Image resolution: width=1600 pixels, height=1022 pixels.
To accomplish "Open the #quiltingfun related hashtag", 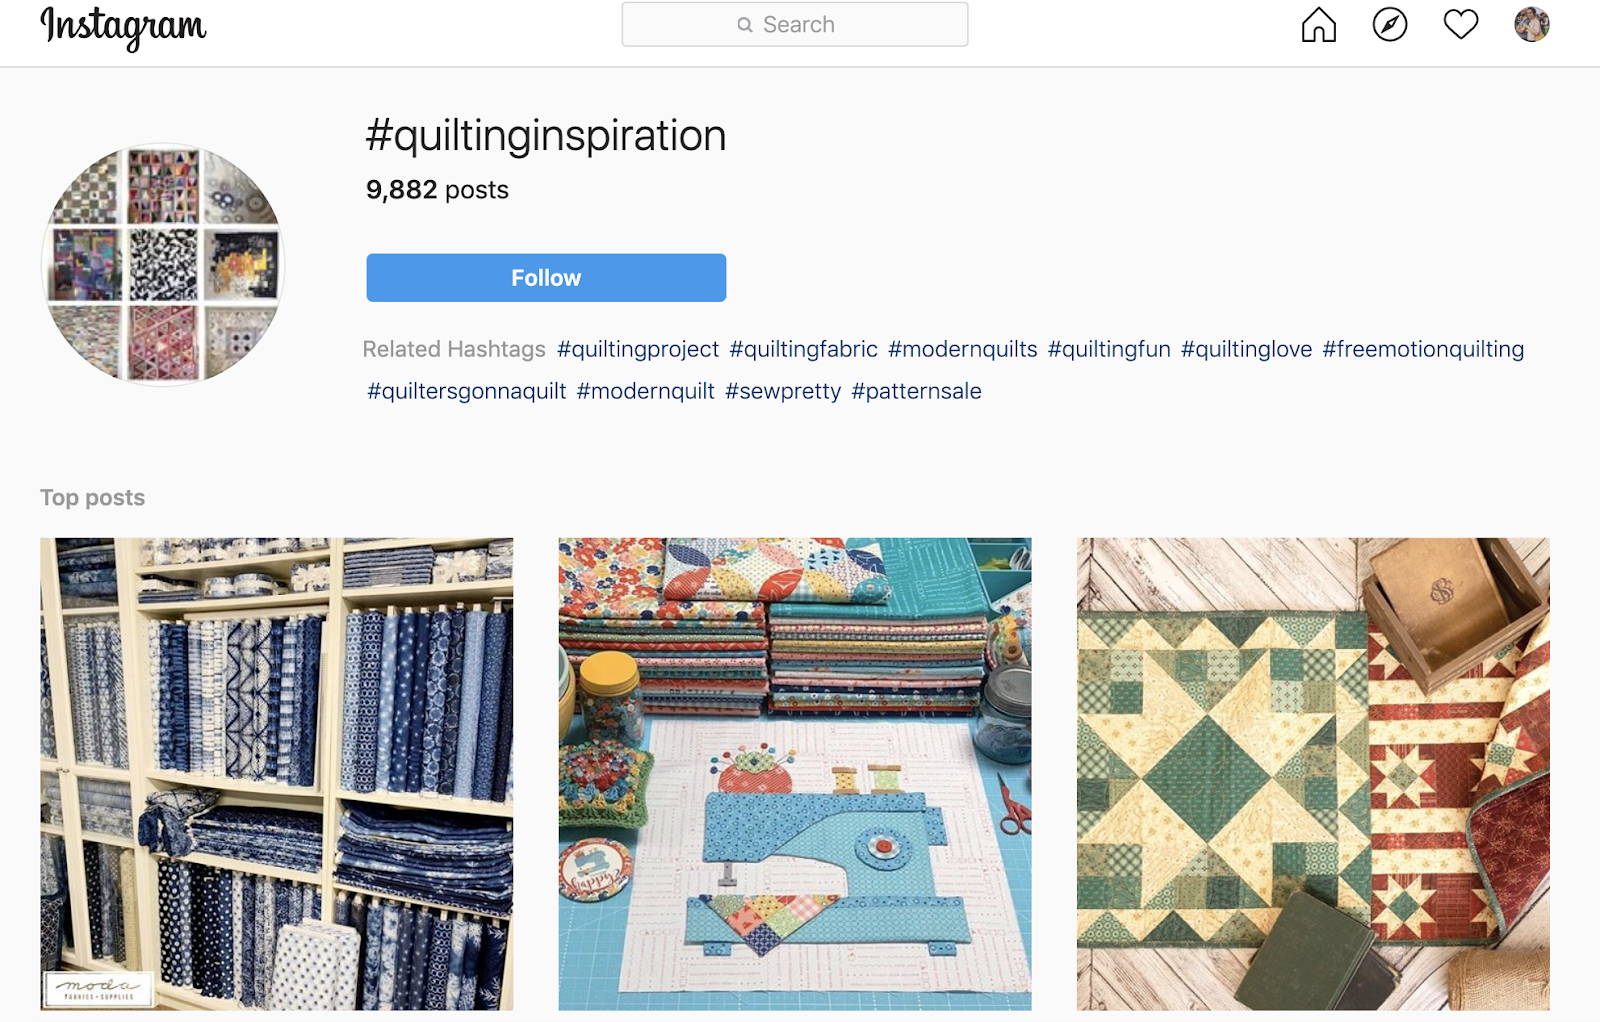I will click(1109, 349).
